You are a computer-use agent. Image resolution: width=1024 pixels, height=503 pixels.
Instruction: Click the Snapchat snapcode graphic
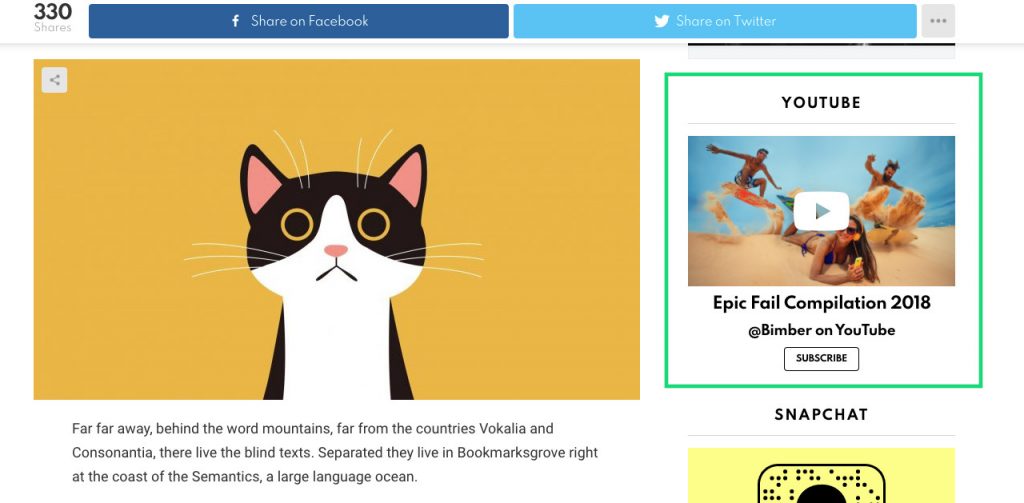pyautogui.click(x=821, y=483)
